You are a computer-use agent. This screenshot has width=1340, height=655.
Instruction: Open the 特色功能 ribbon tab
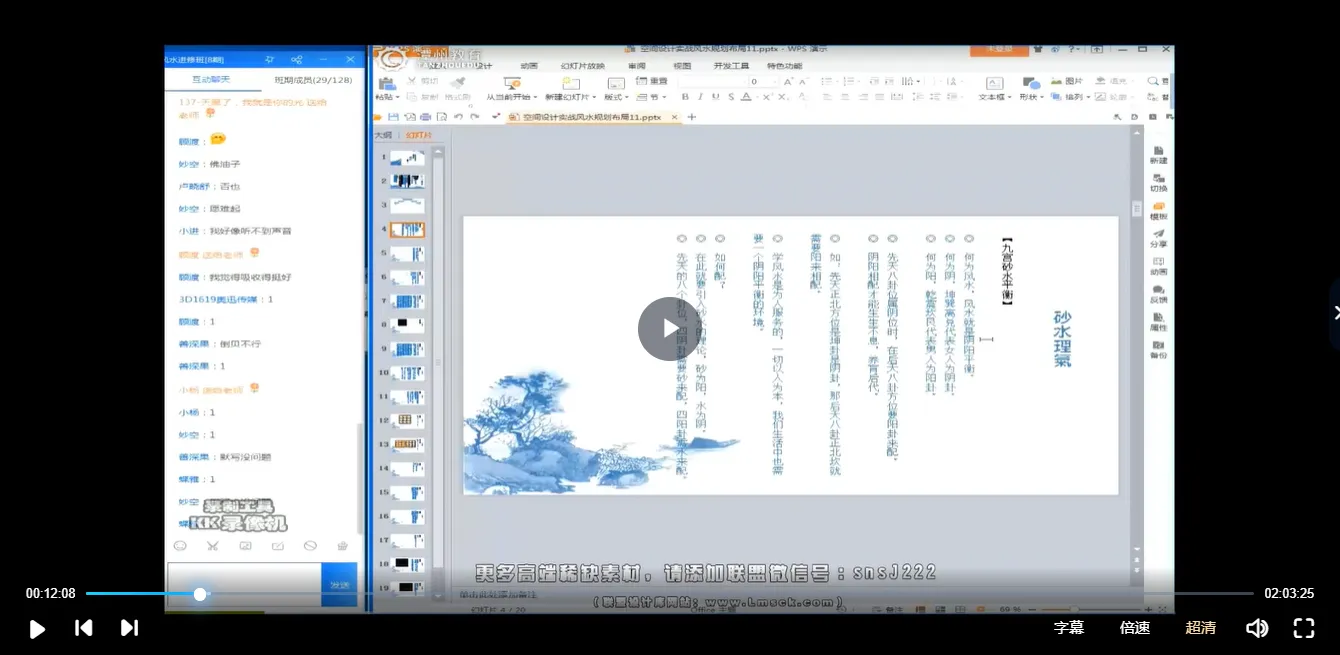tap(785, 66)
